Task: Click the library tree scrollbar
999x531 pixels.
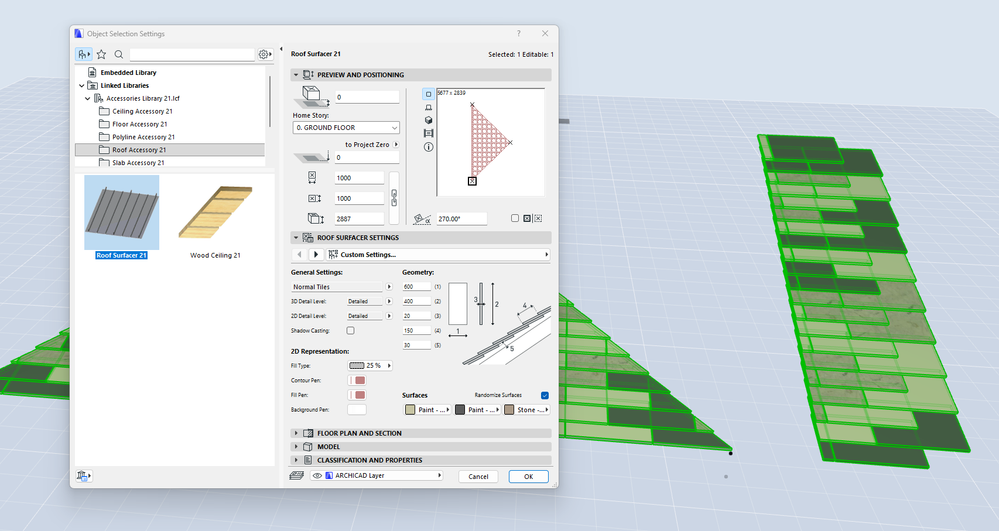Action: coord(270,102)
